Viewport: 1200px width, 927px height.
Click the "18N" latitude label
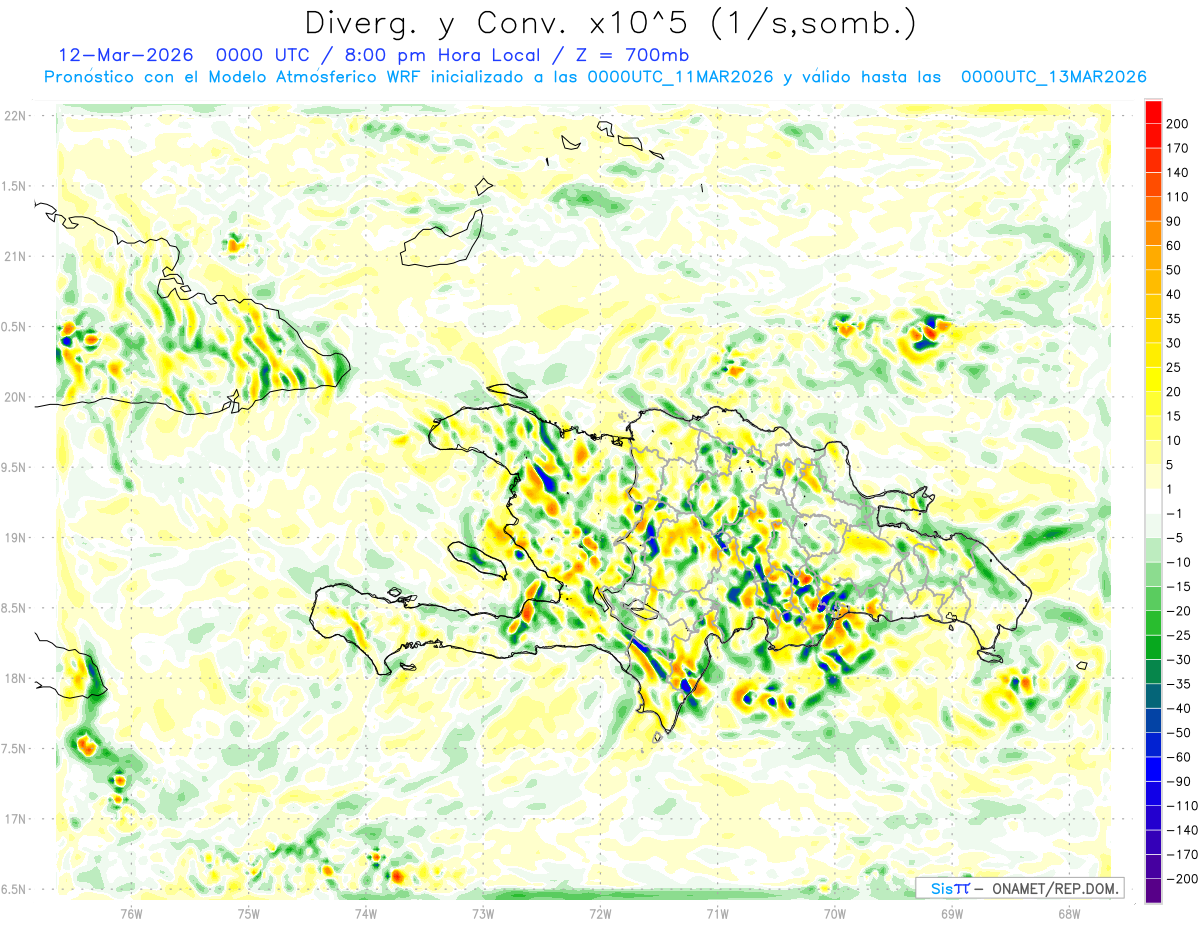click(x=15, y=679)
